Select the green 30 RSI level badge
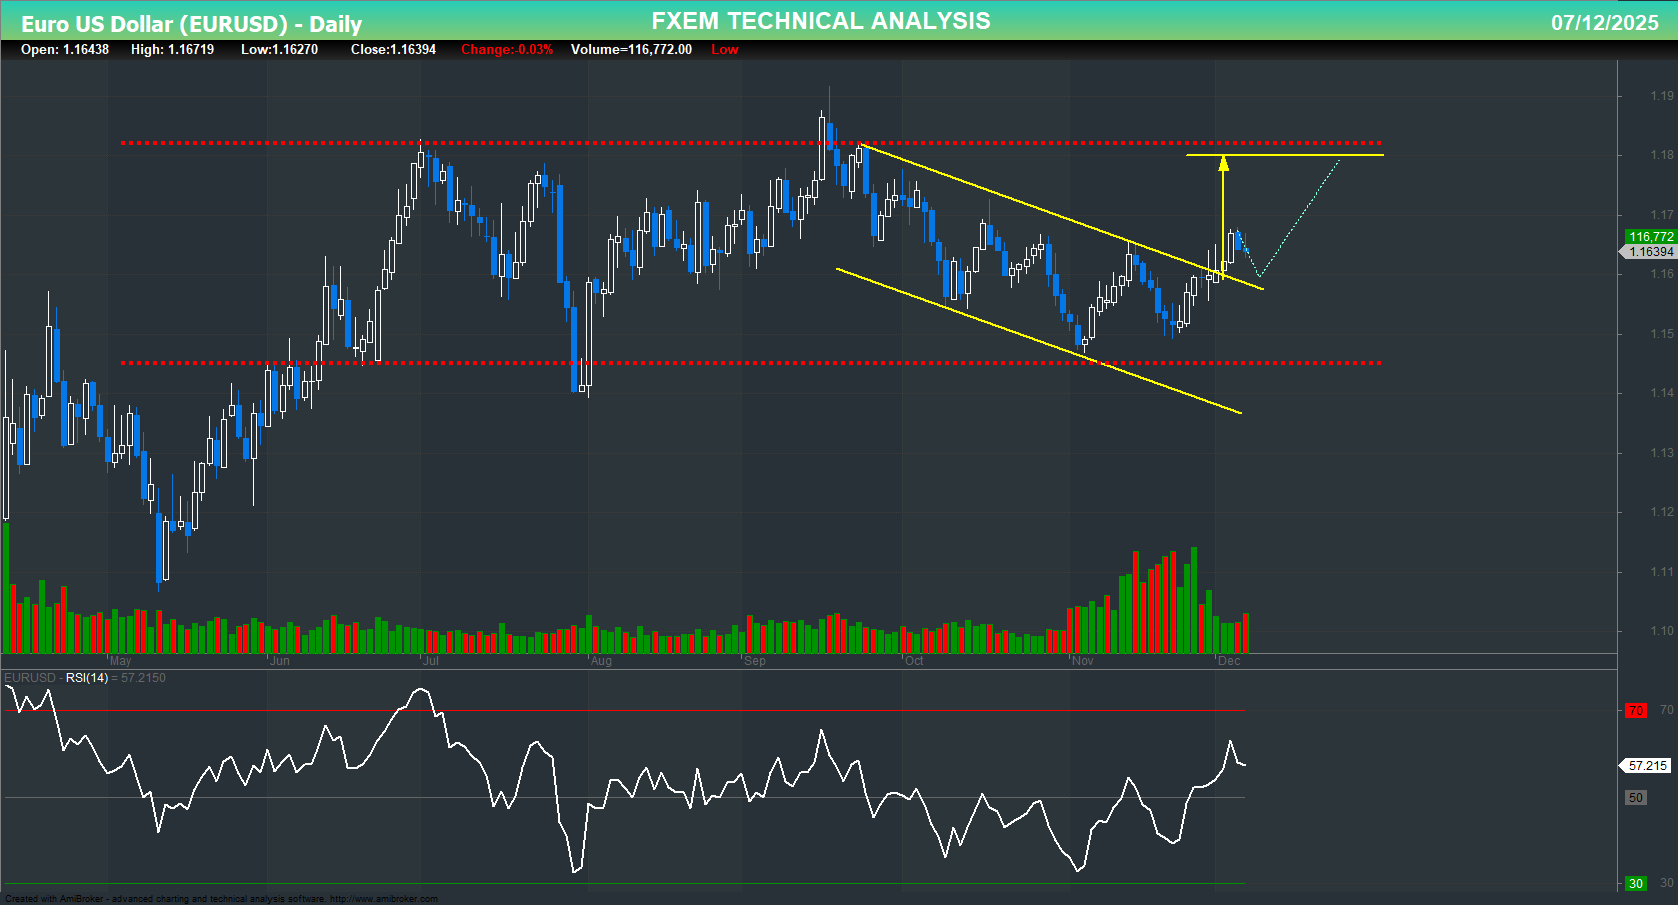 (x=1637, y=884)
